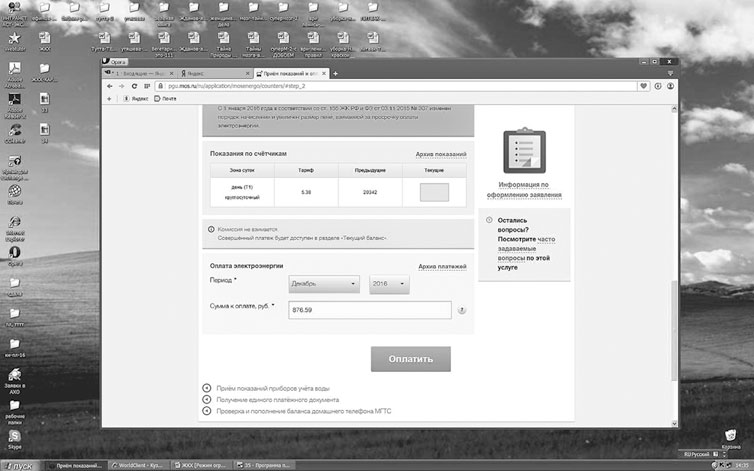Click the RU Русский language indicator
The height and width of the screenshot is (471, 754).
point(697,454)
